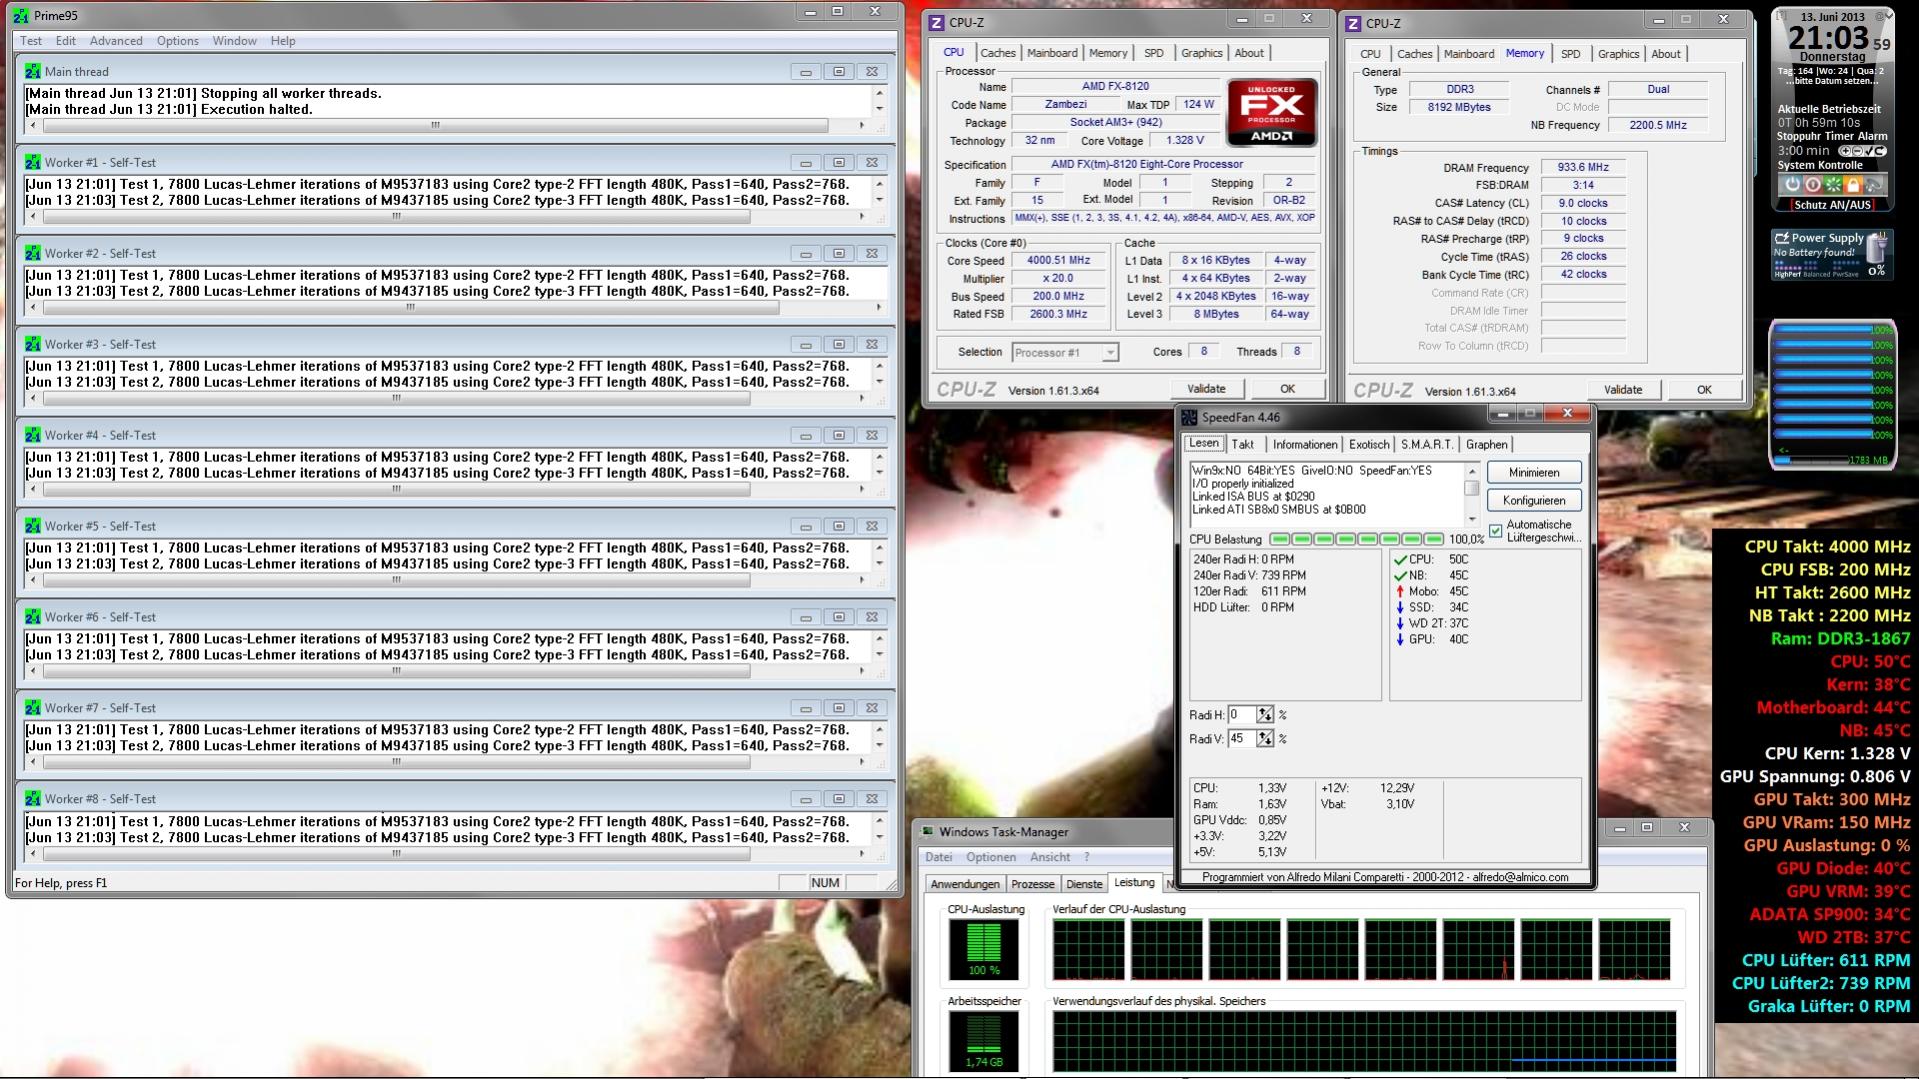The width and height of the screenshot is (1919, 1079).
Task: Click the reset arrow icon beside the timer
Action: 1880,151
